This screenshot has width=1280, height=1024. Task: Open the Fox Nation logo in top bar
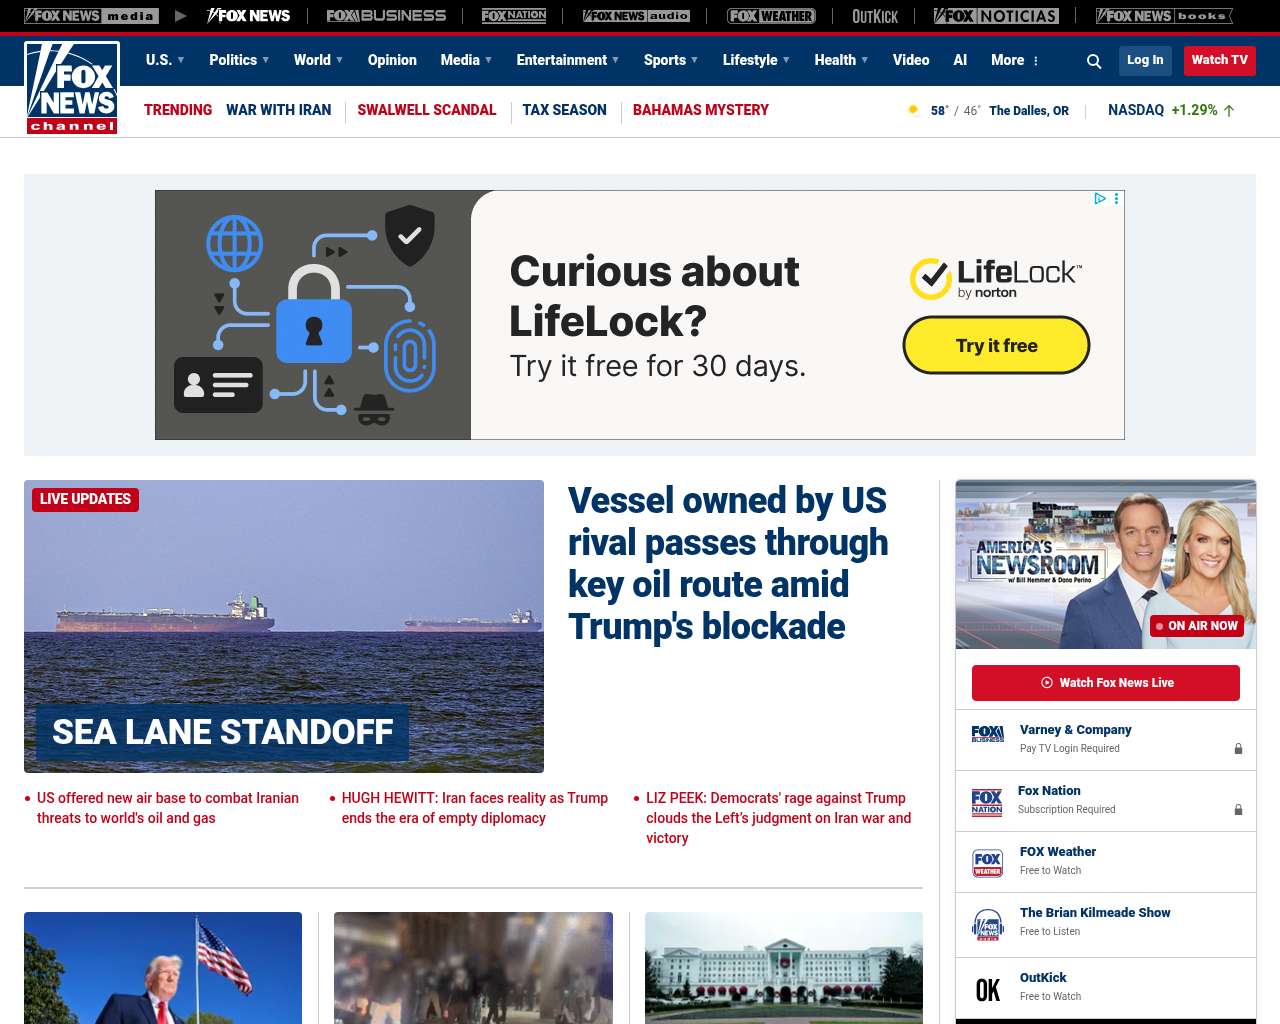click(x=514, y=16)
